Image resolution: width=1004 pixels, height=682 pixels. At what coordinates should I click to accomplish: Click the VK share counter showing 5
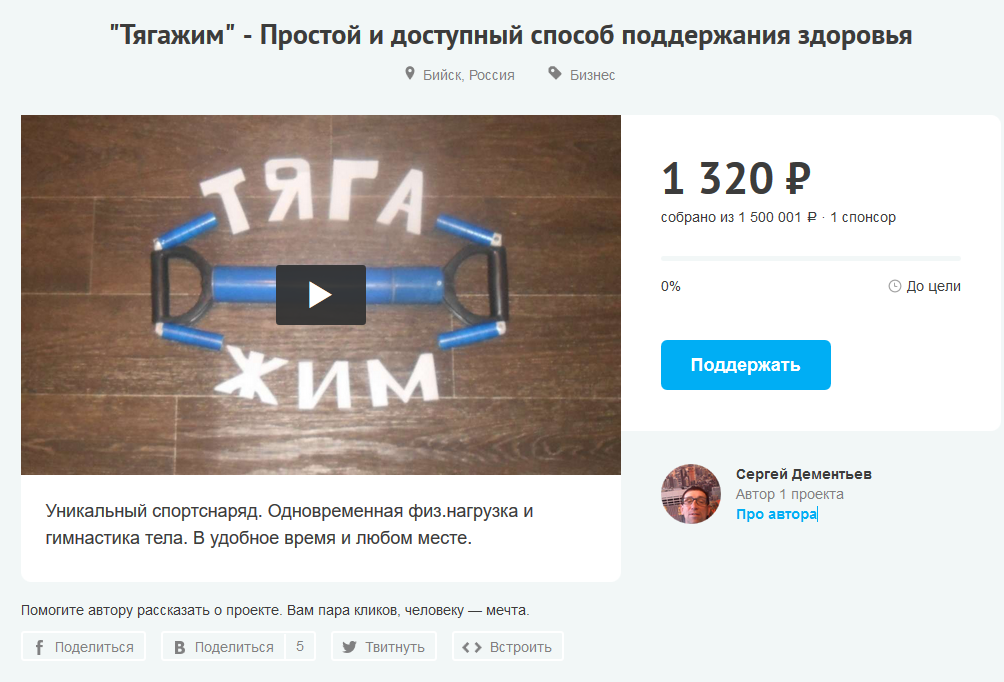[300, 646]
